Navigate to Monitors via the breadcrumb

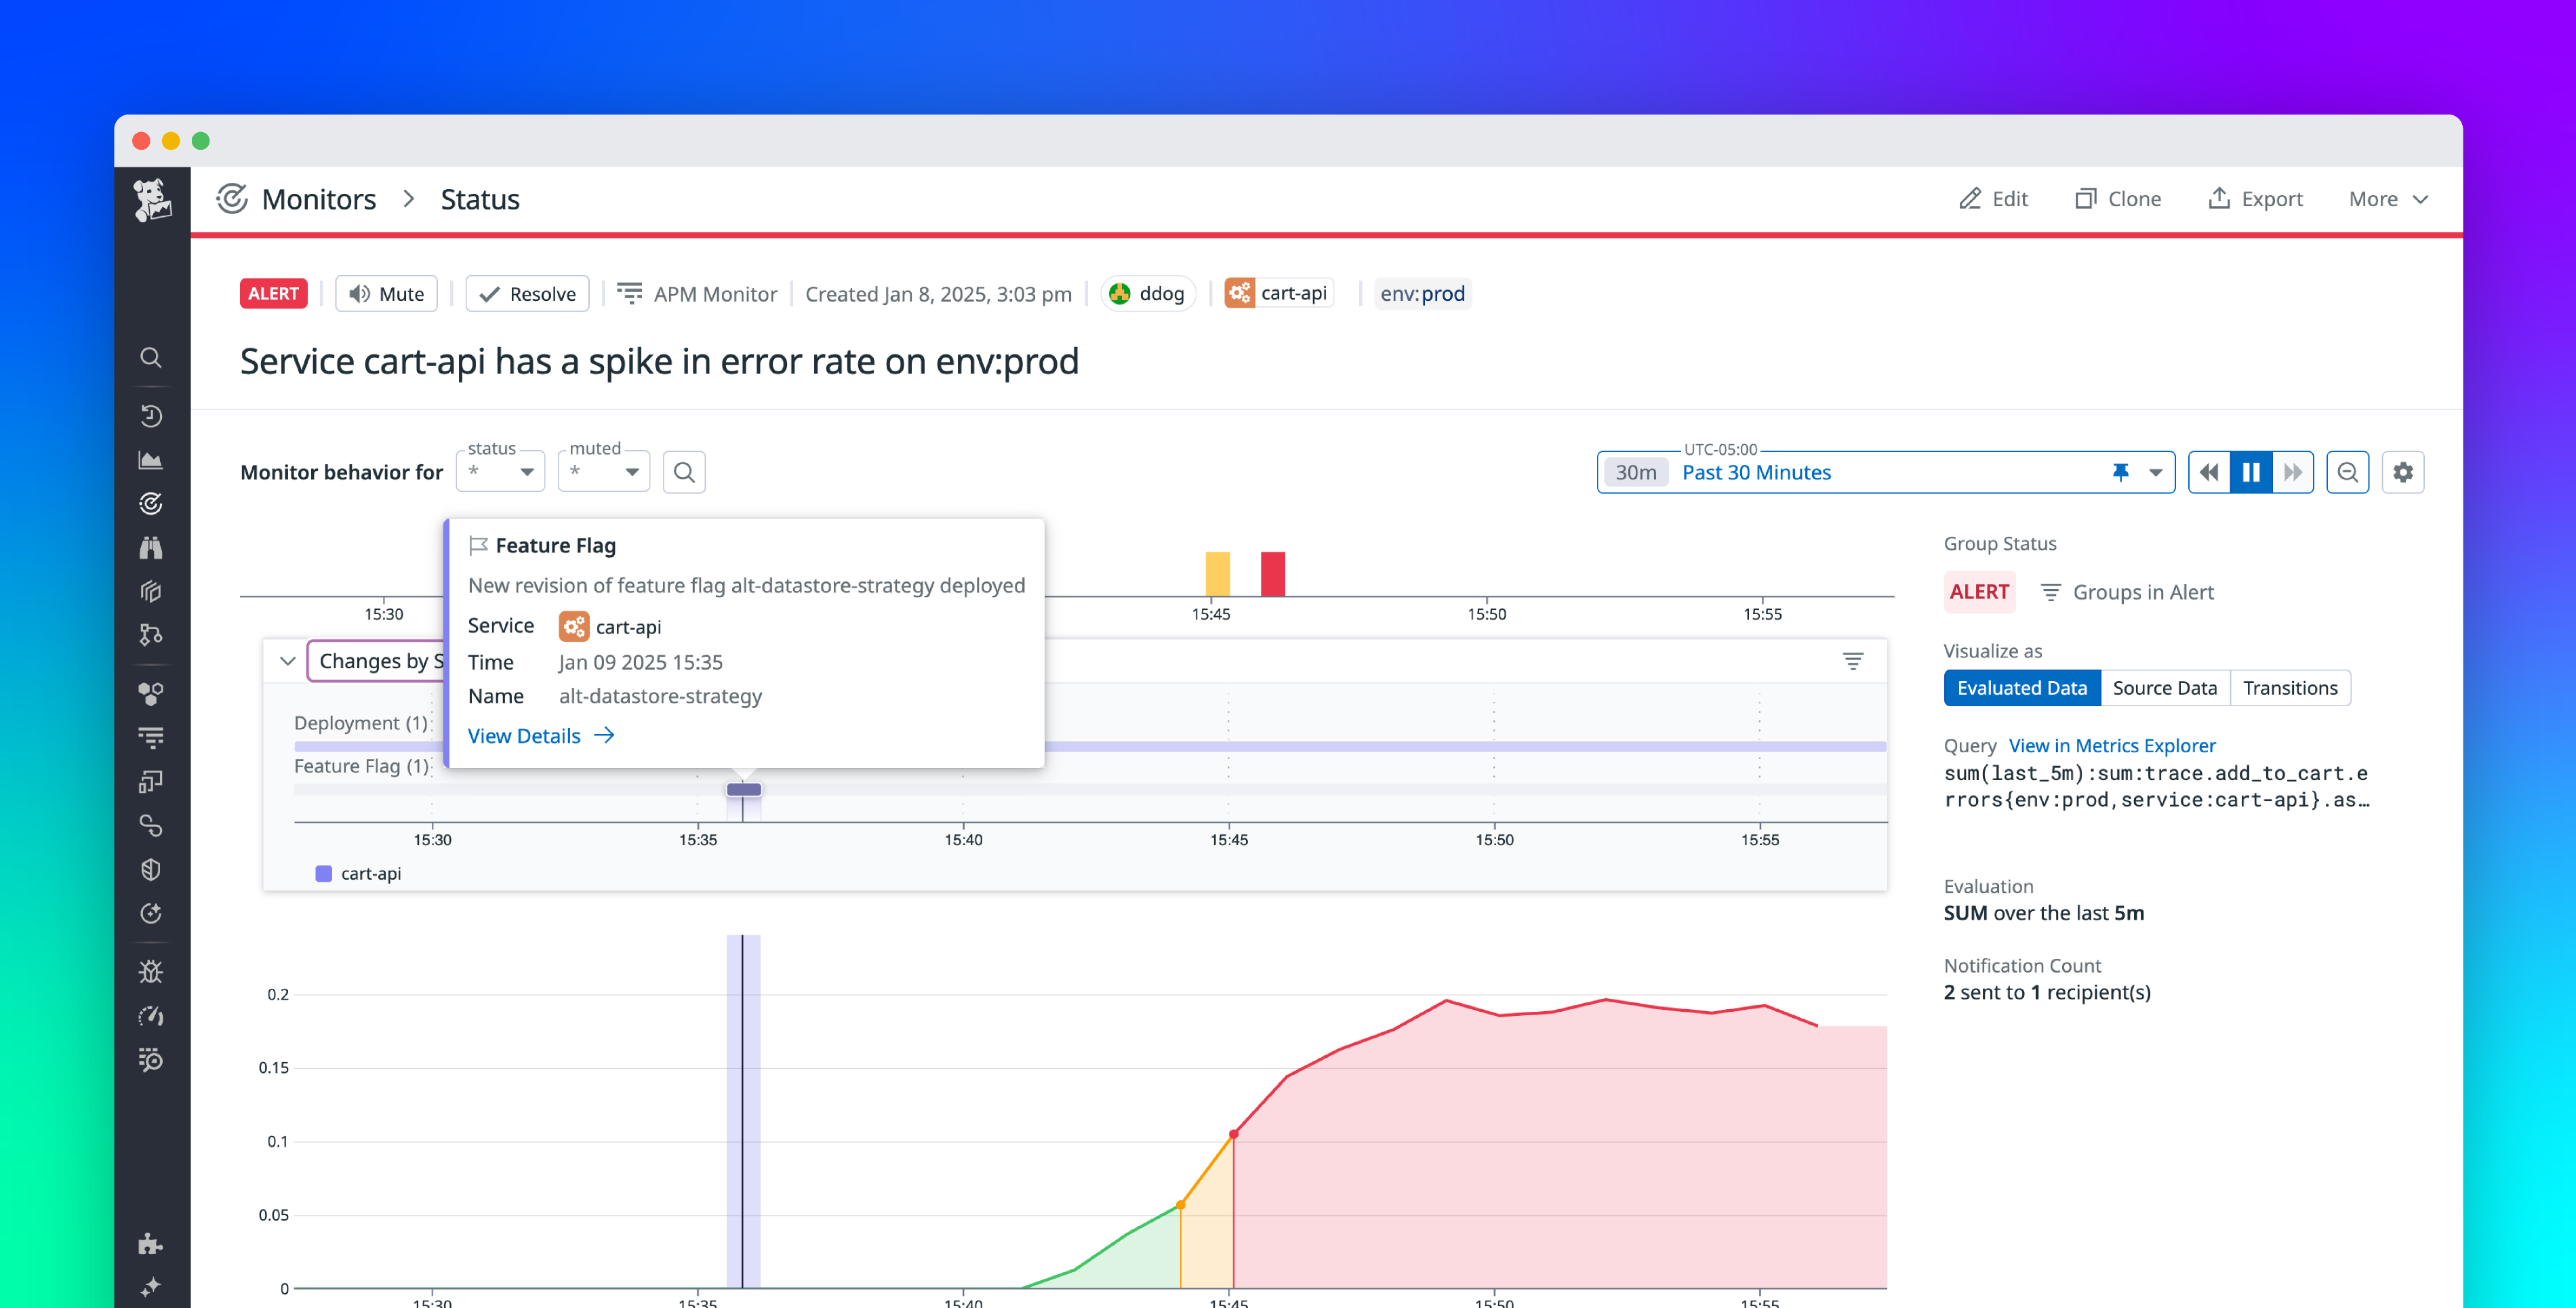[x=319, y=198]
